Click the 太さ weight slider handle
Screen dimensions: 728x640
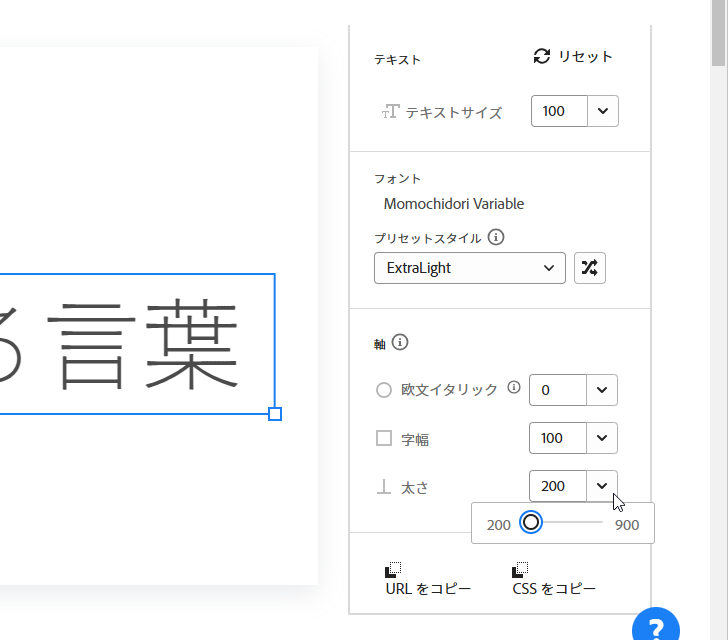(x=531, y=522)
